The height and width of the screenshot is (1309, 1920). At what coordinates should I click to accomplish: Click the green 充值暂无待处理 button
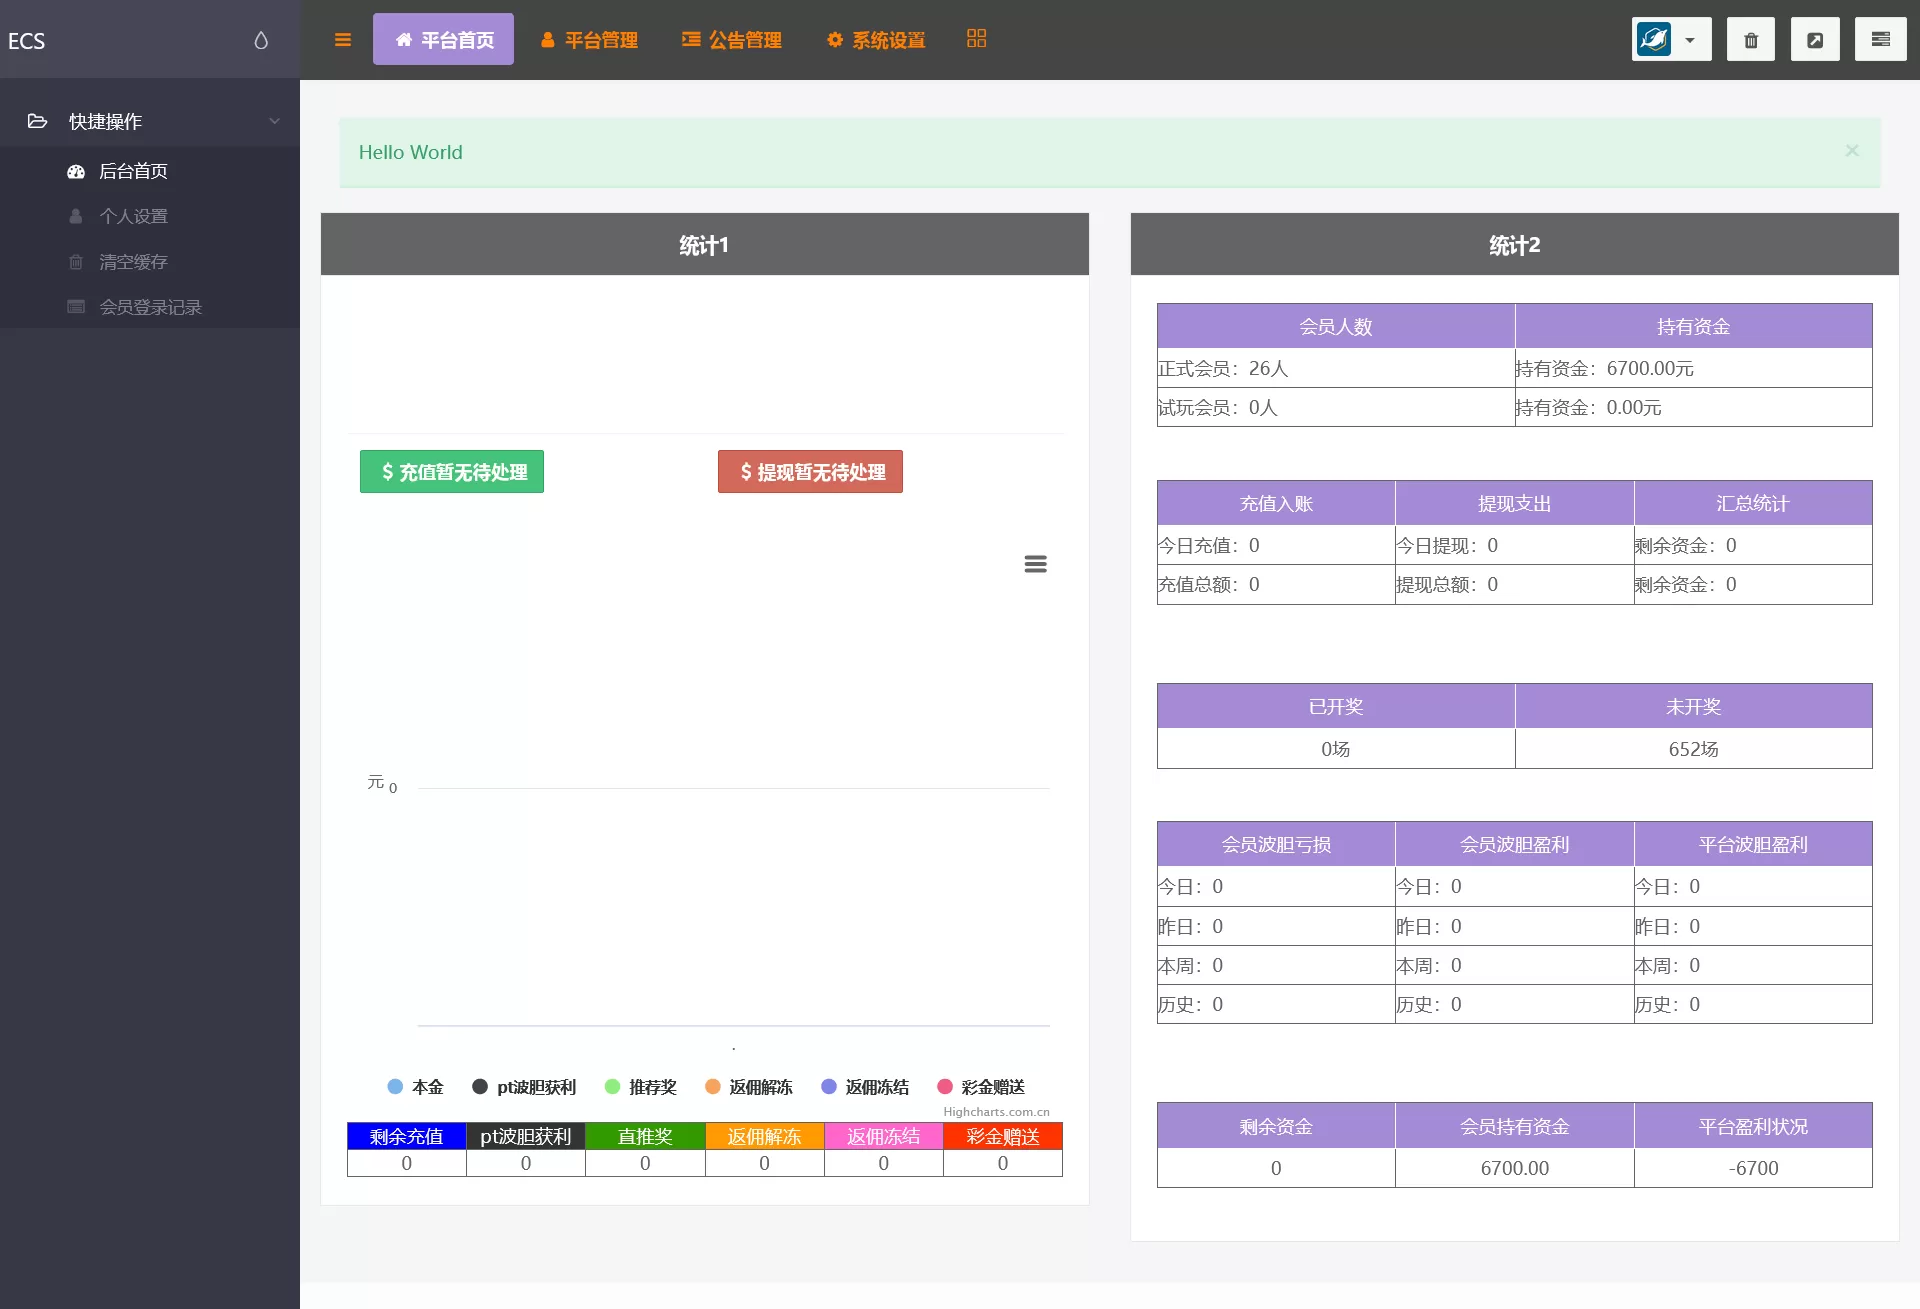[x=452, y=471]
